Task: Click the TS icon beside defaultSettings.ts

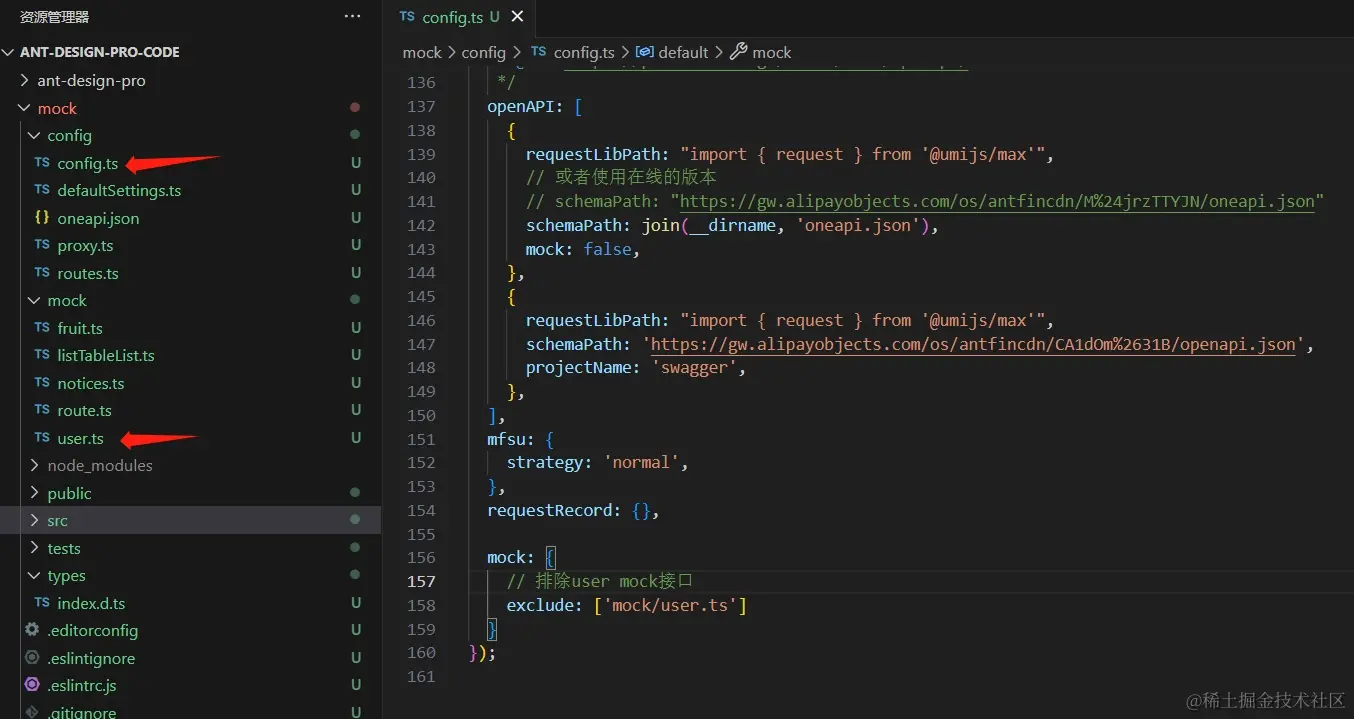Action: [41, 190]
